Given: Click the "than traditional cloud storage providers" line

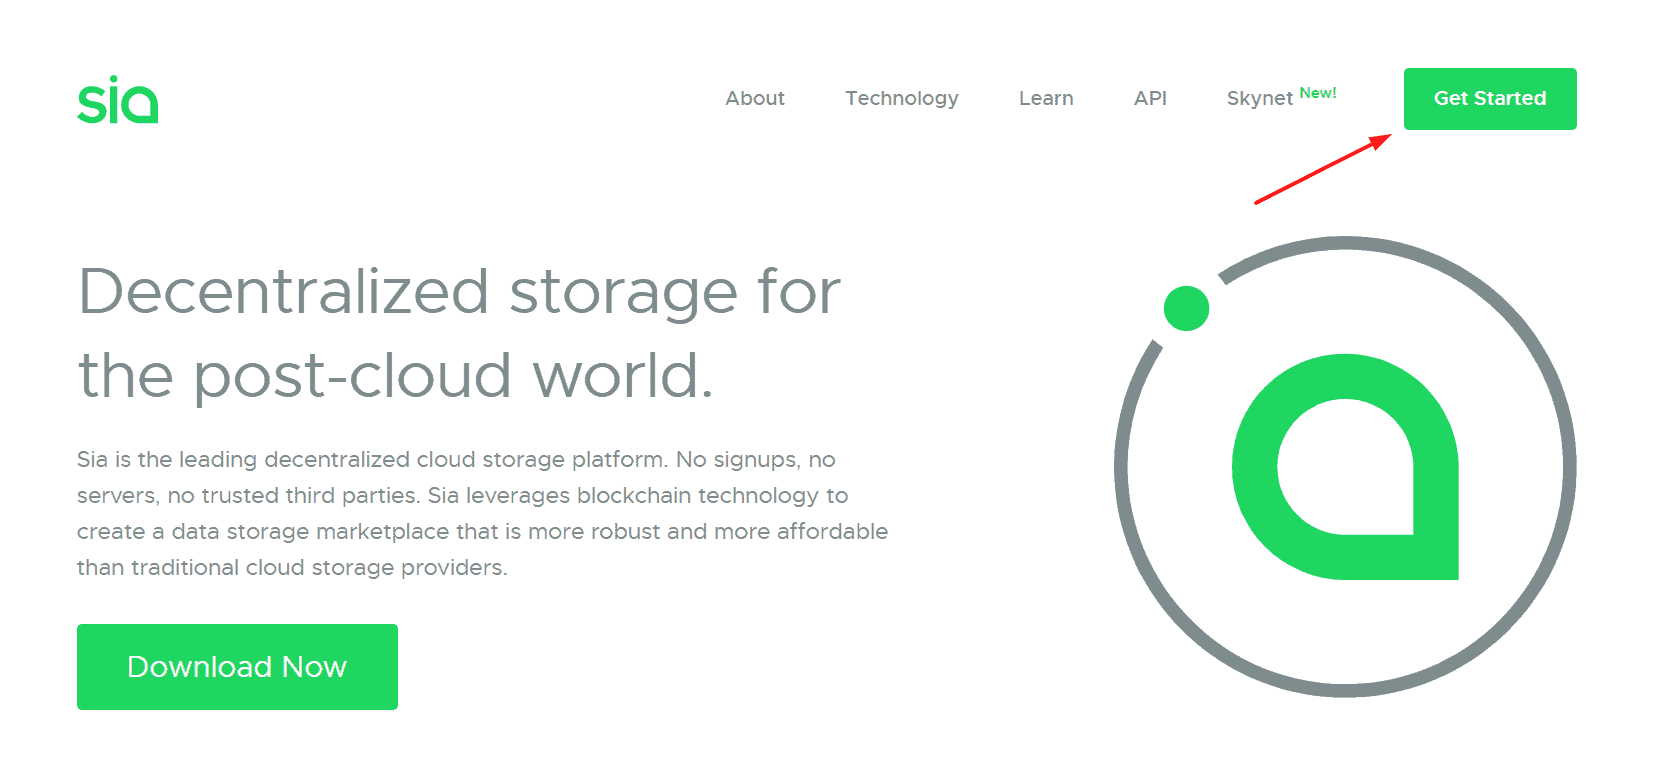Looking at the screenshot, I should [292, 568].
